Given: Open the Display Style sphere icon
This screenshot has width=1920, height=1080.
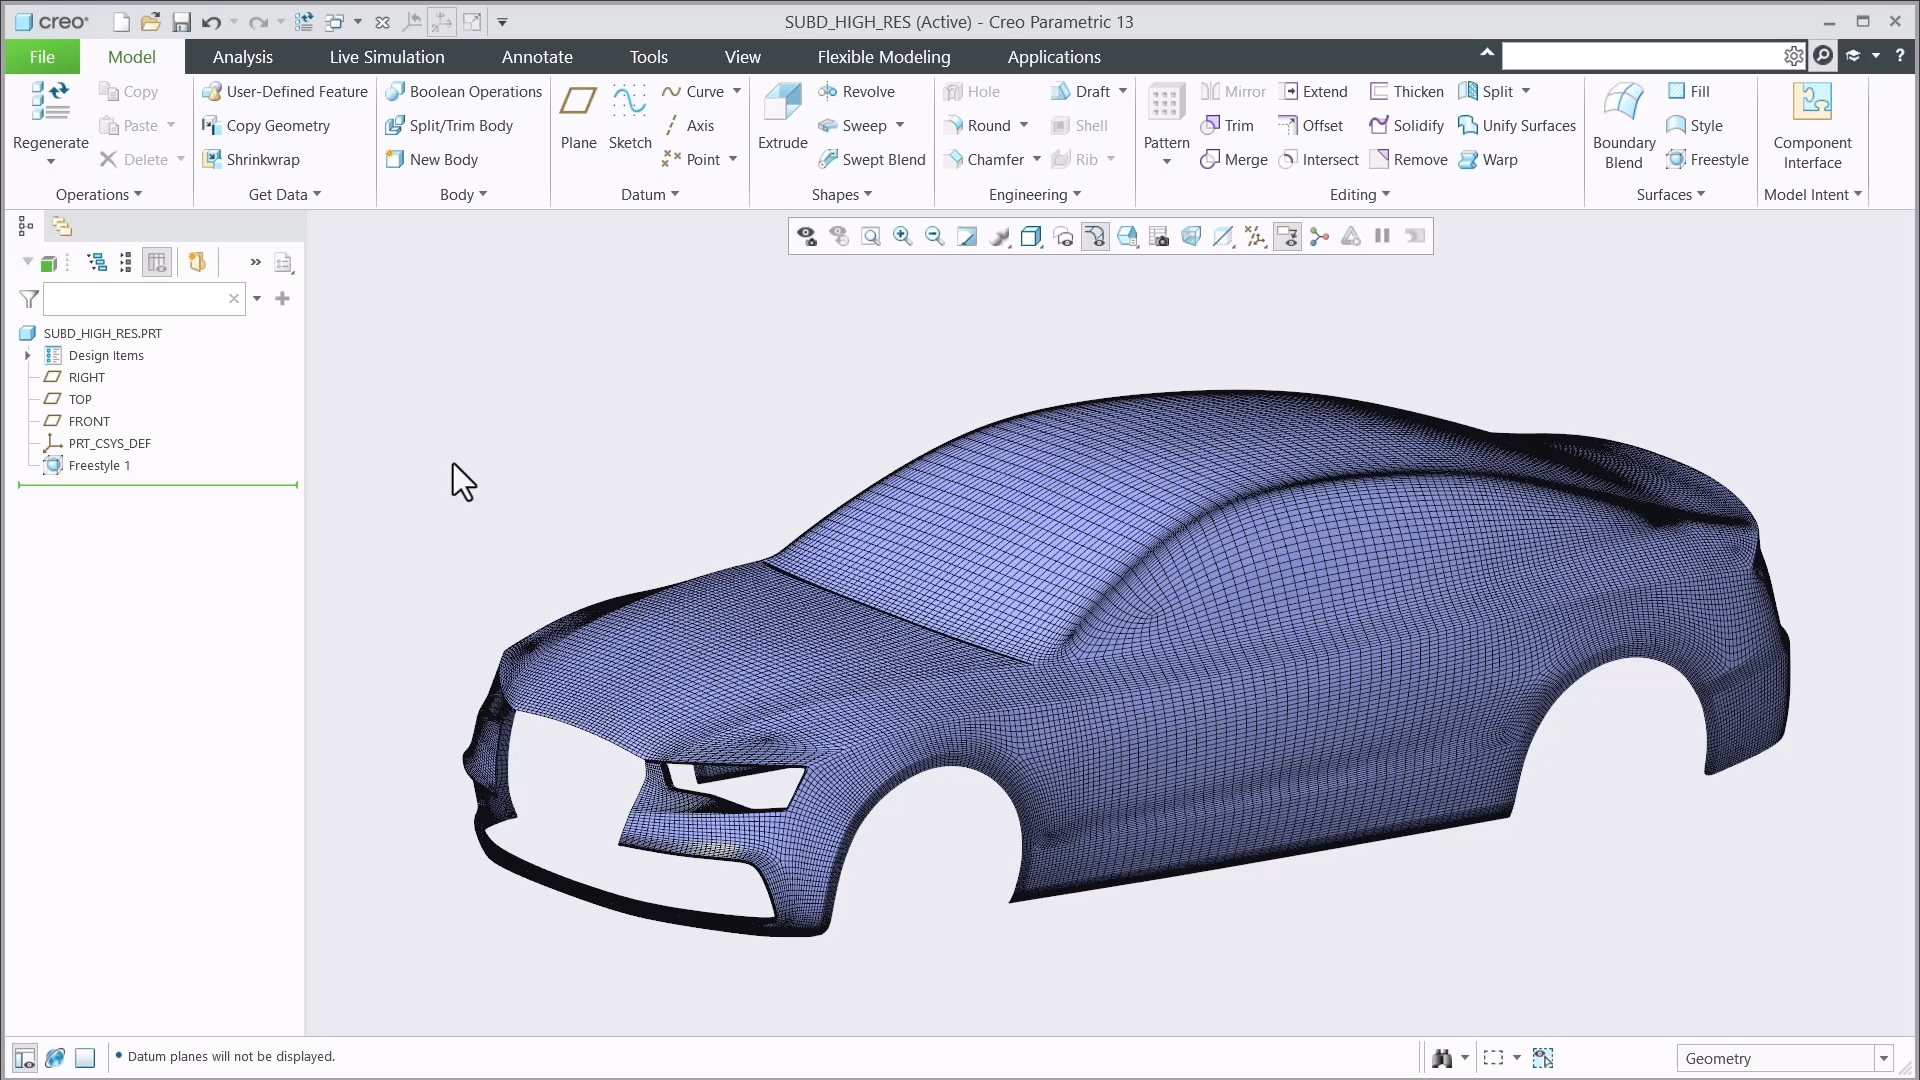Looking at the screenshot, I should point(999,237).
